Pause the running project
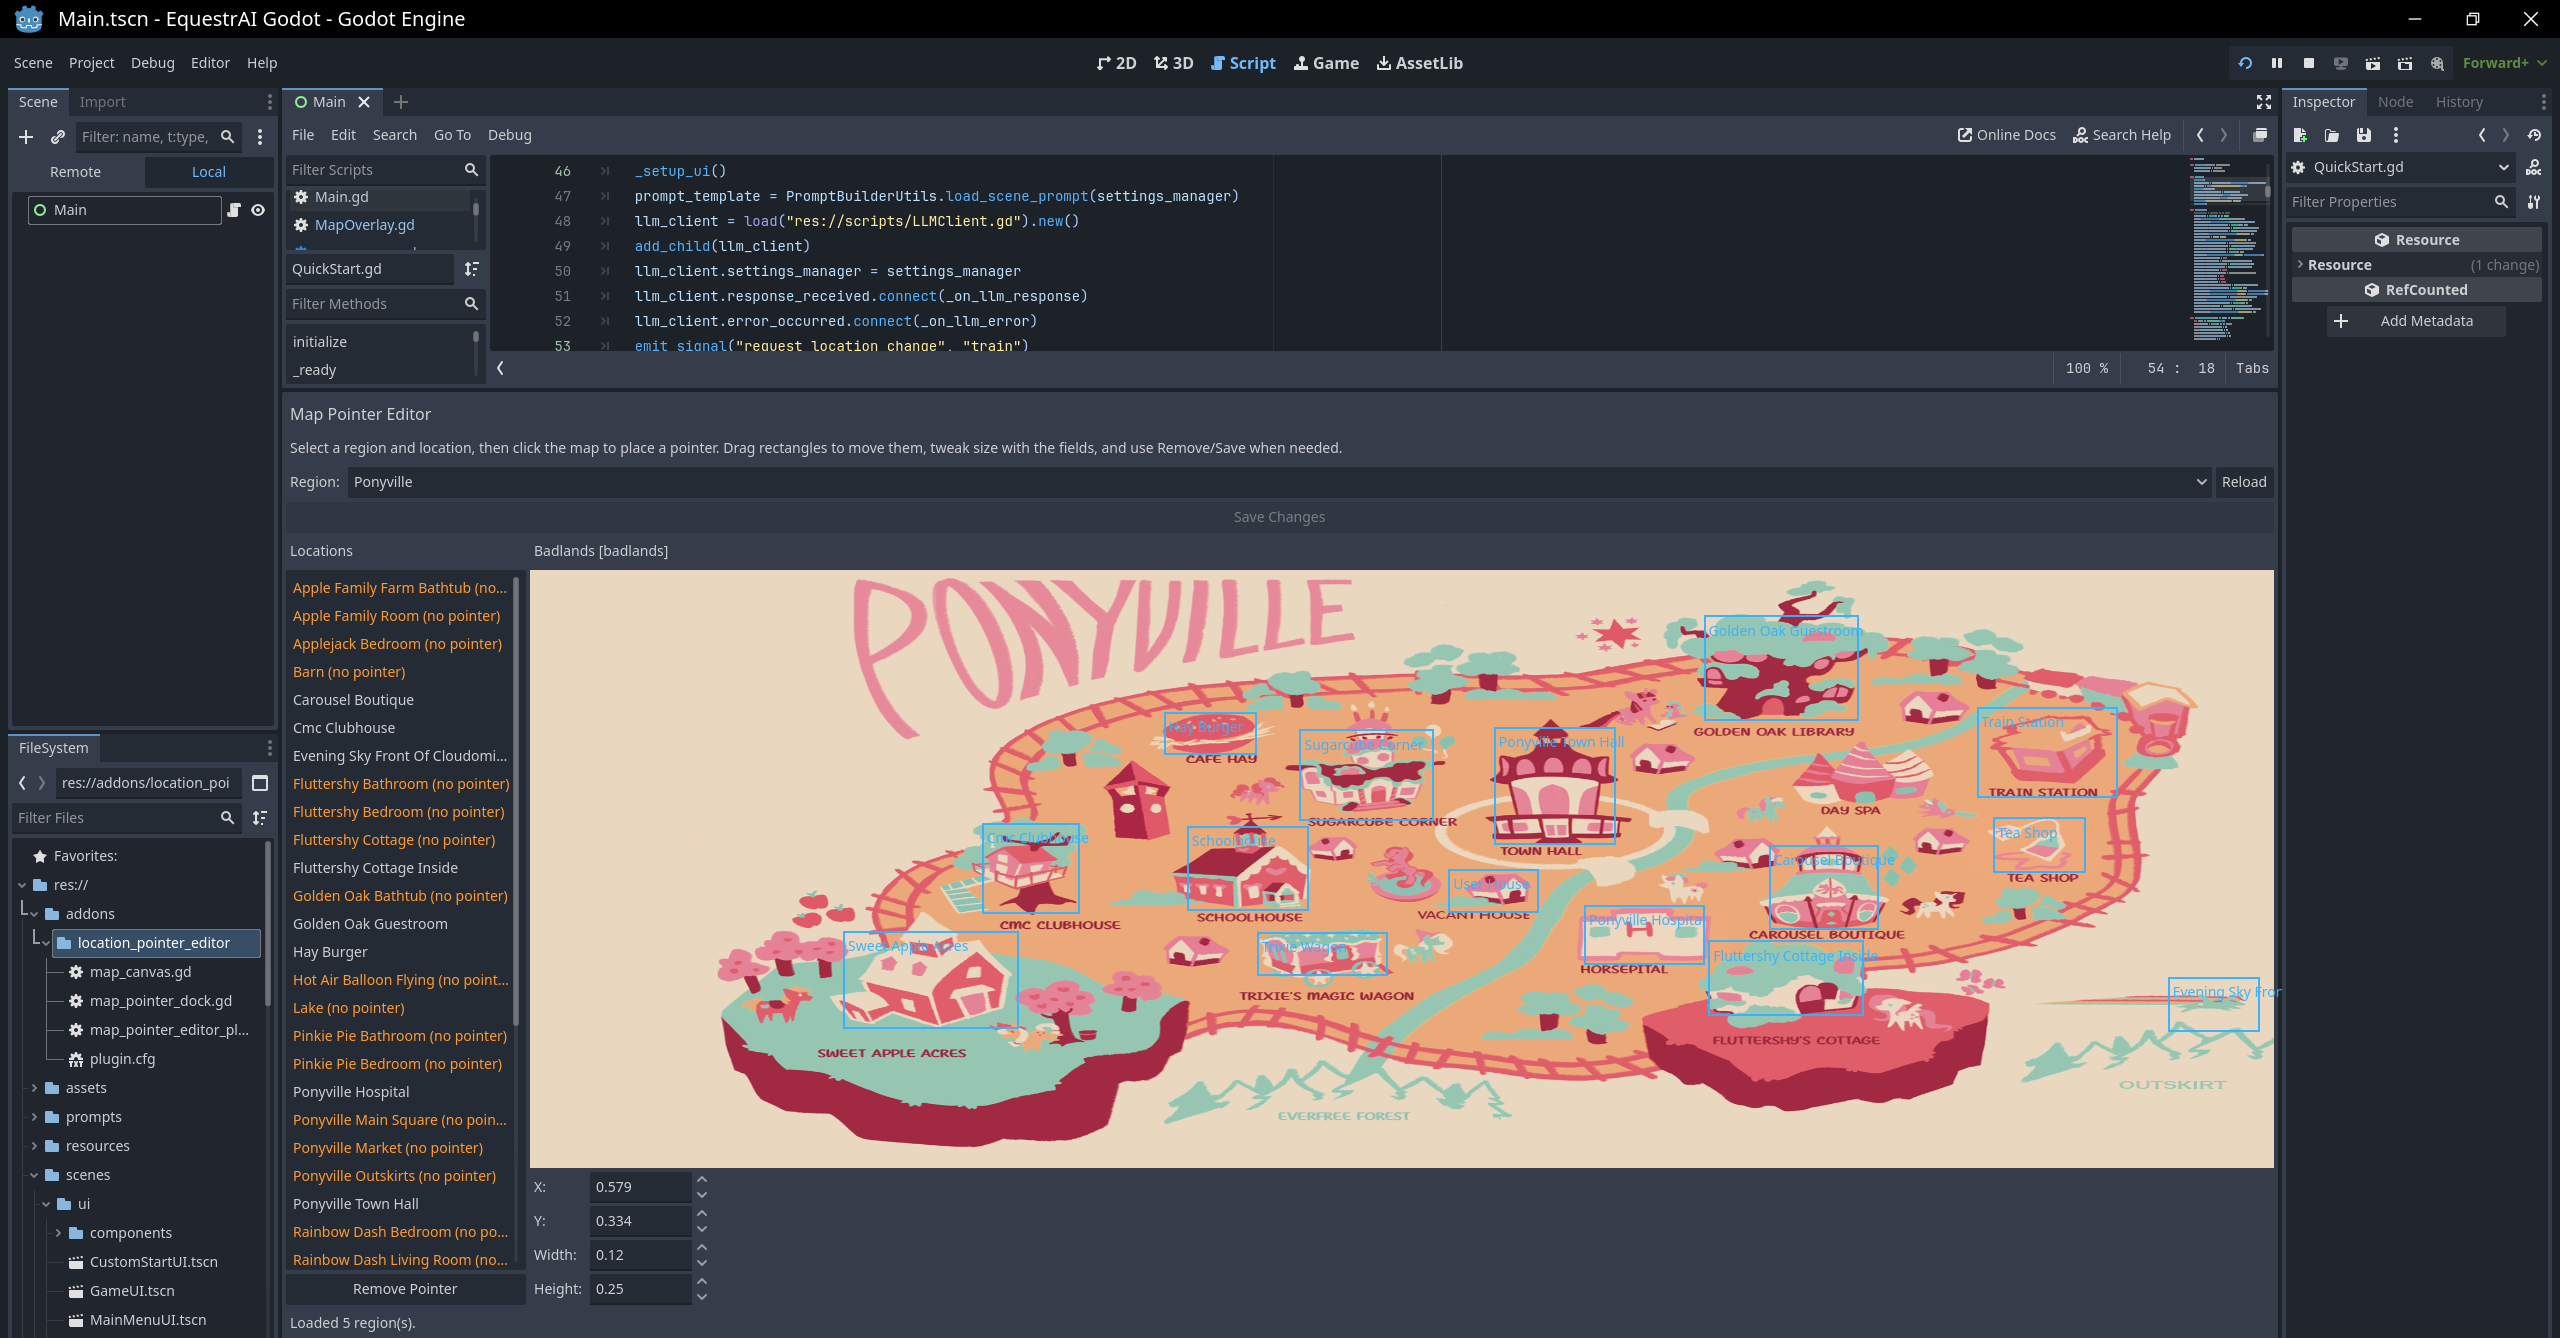 [x=2277, y=63]
